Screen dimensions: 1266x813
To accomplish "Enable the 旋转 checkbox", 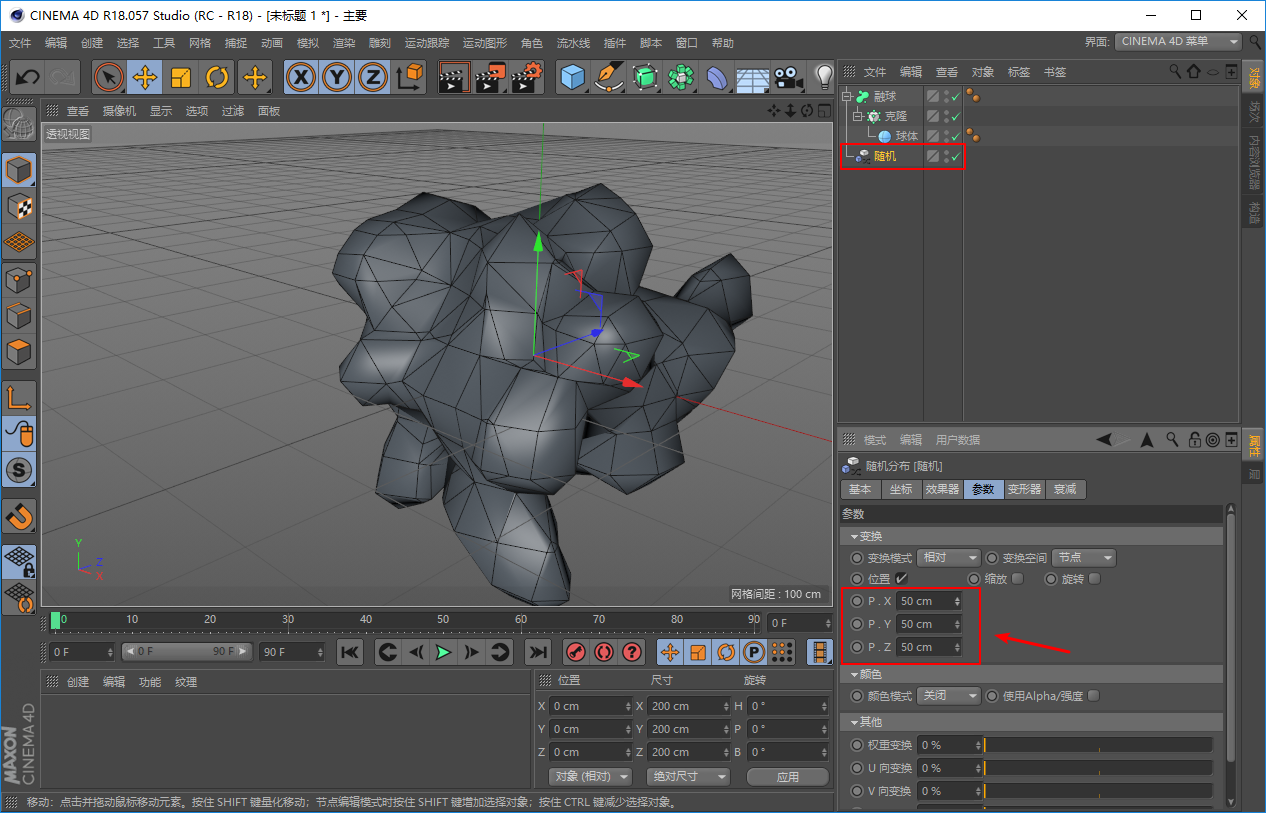I will [x=1094, y=578].
